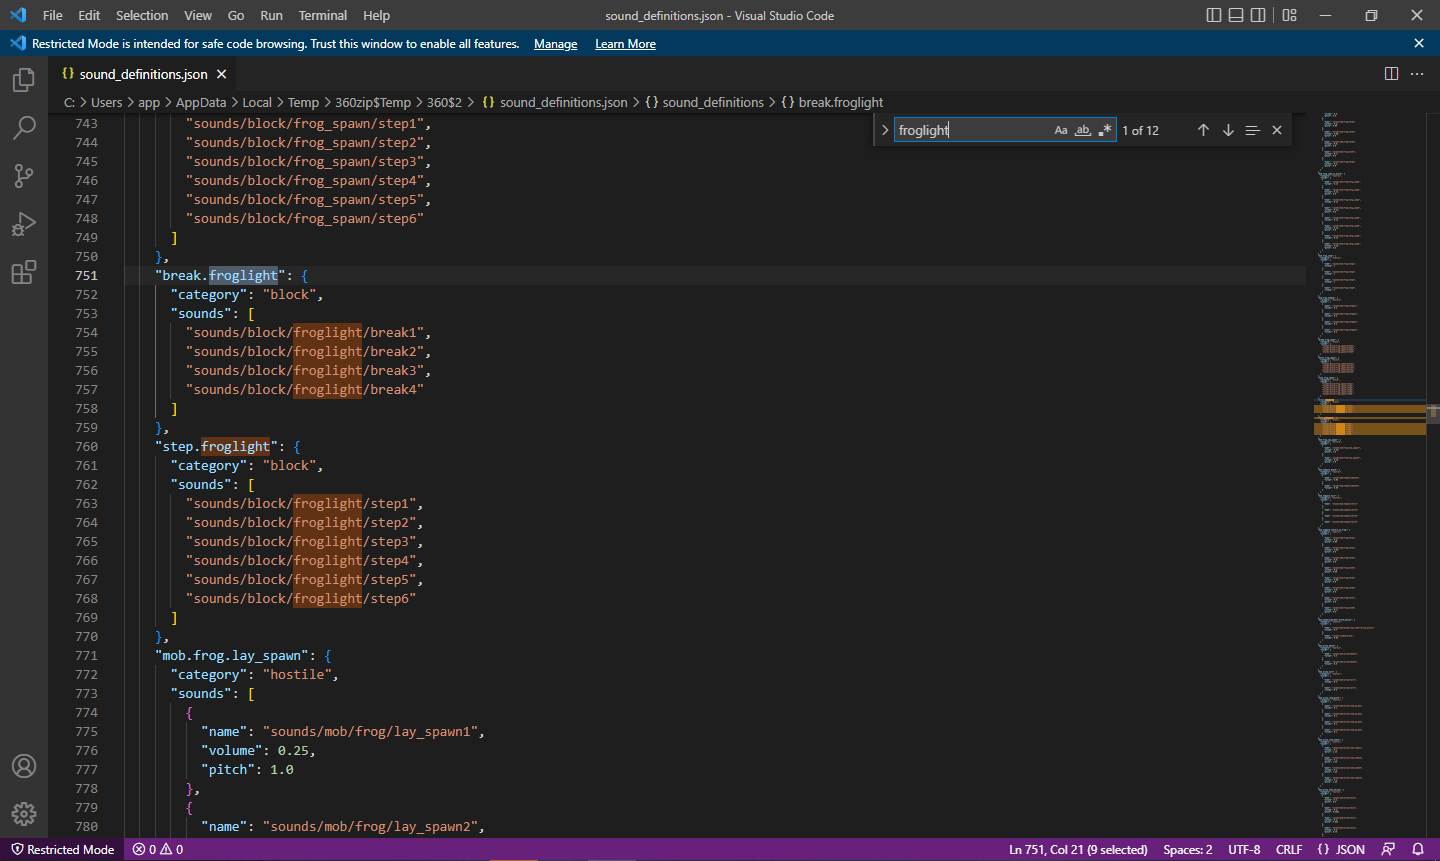Click the Learn More link
1440x861 pixels.
coord(625,44)
